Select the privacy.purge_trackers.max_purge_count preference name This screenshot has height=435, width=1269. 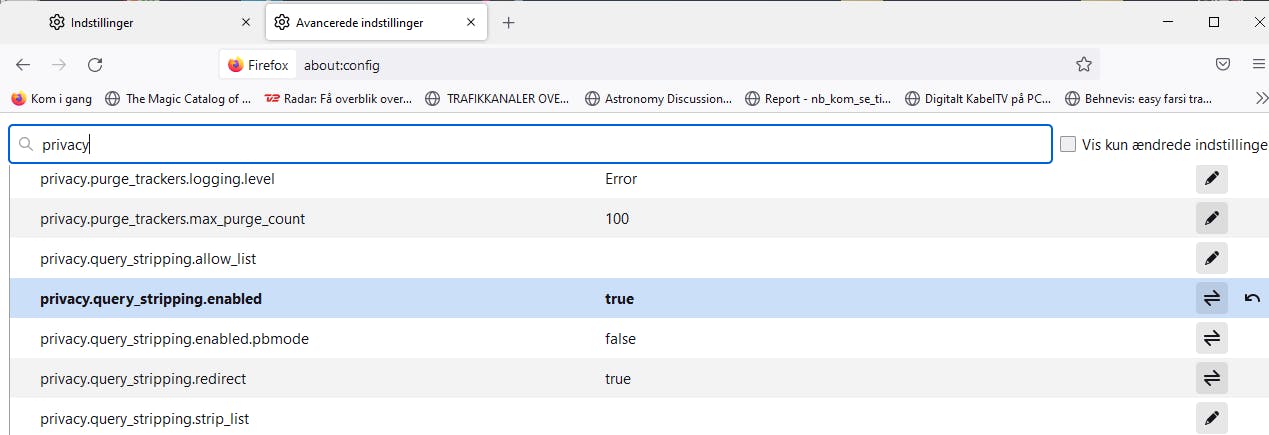point(173,218)
